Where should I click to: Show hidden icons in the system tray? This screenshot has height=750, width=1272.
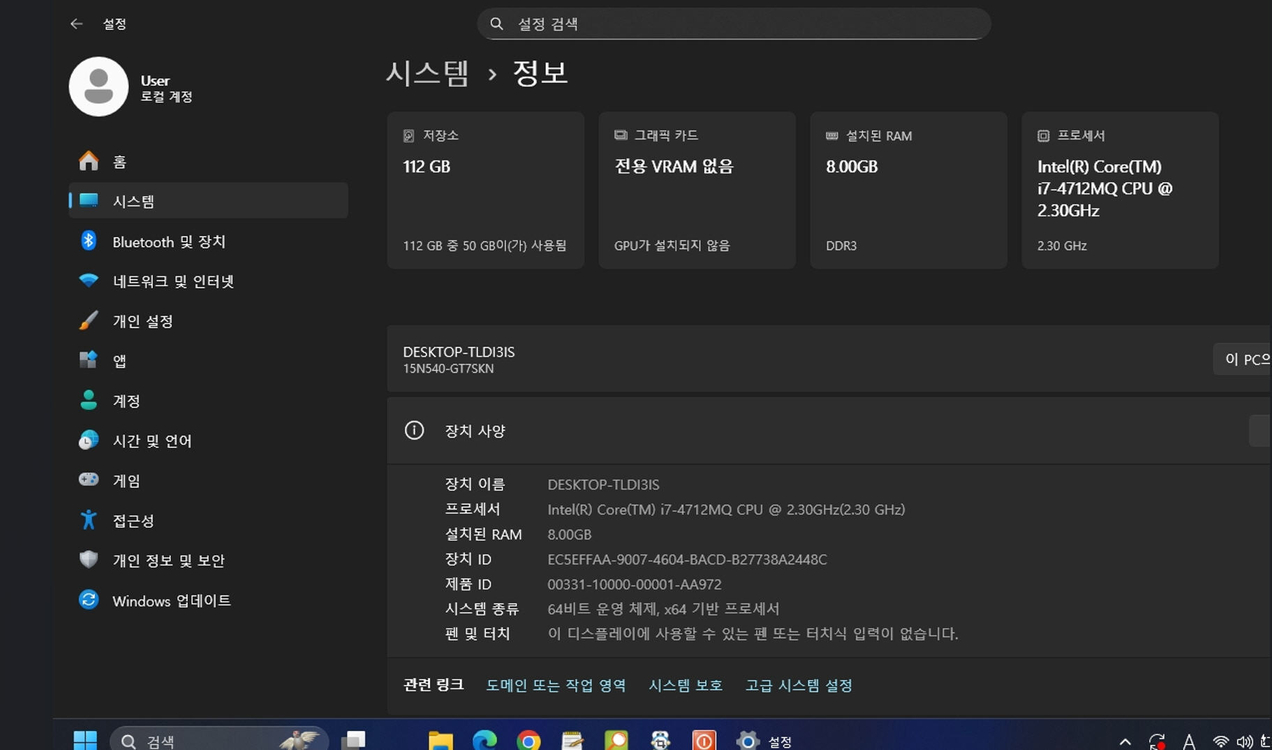point(1124,742)
